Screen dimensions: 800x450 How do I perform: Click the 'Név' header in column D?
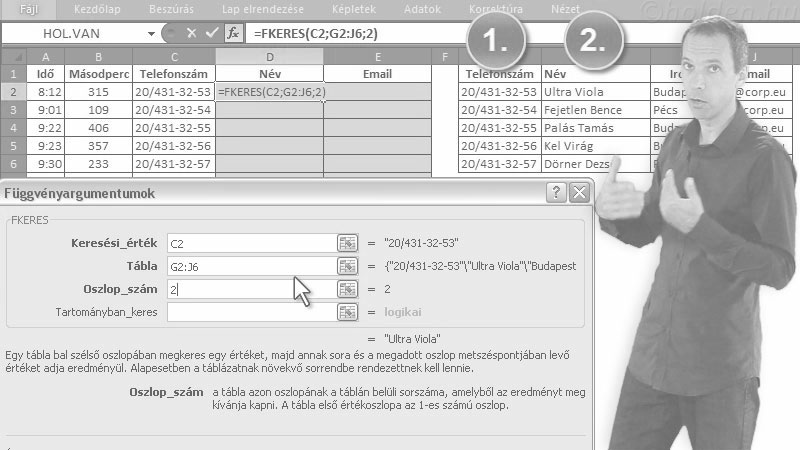click(x=269, y=74)
